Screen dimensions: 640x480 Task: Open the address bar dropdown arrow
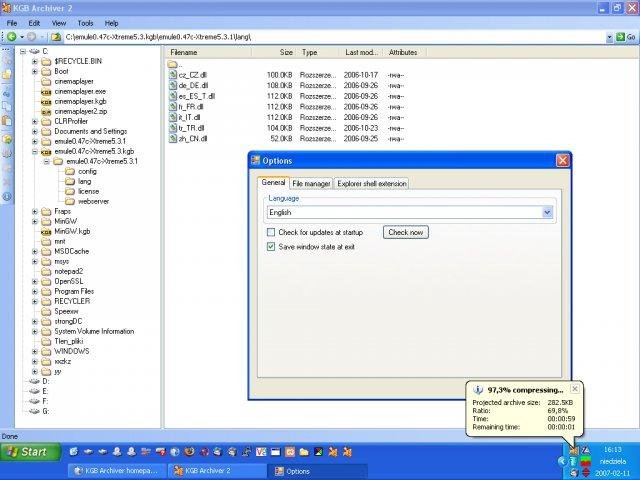point(609,37)
